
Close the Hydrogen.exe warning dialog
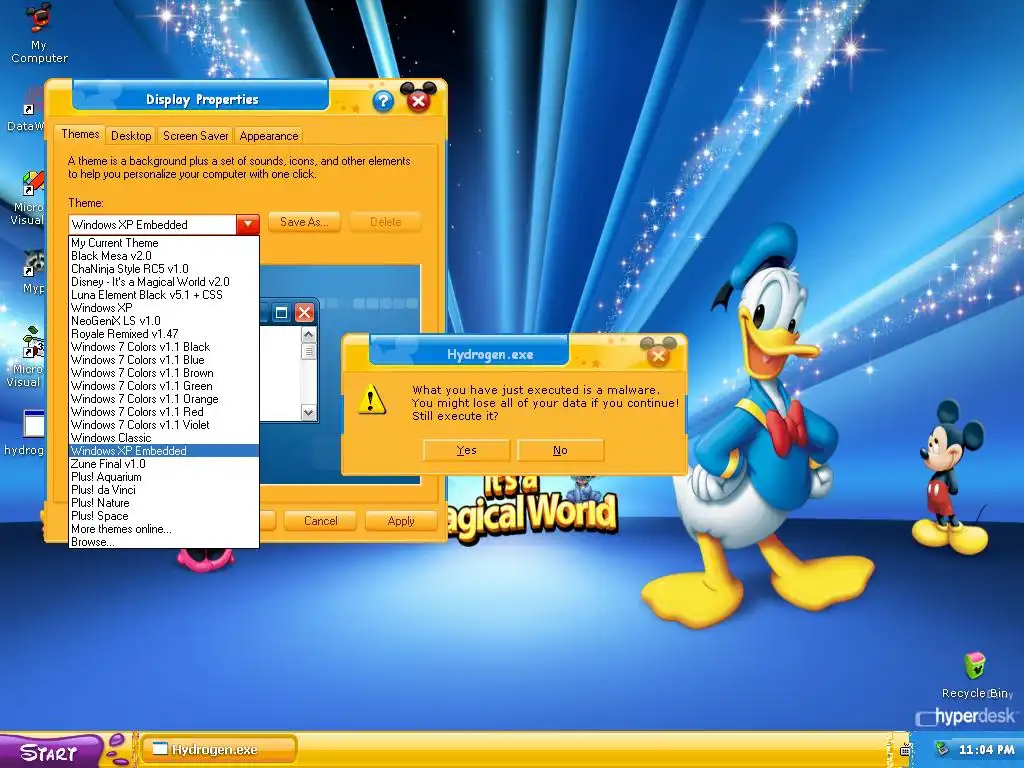658,355
